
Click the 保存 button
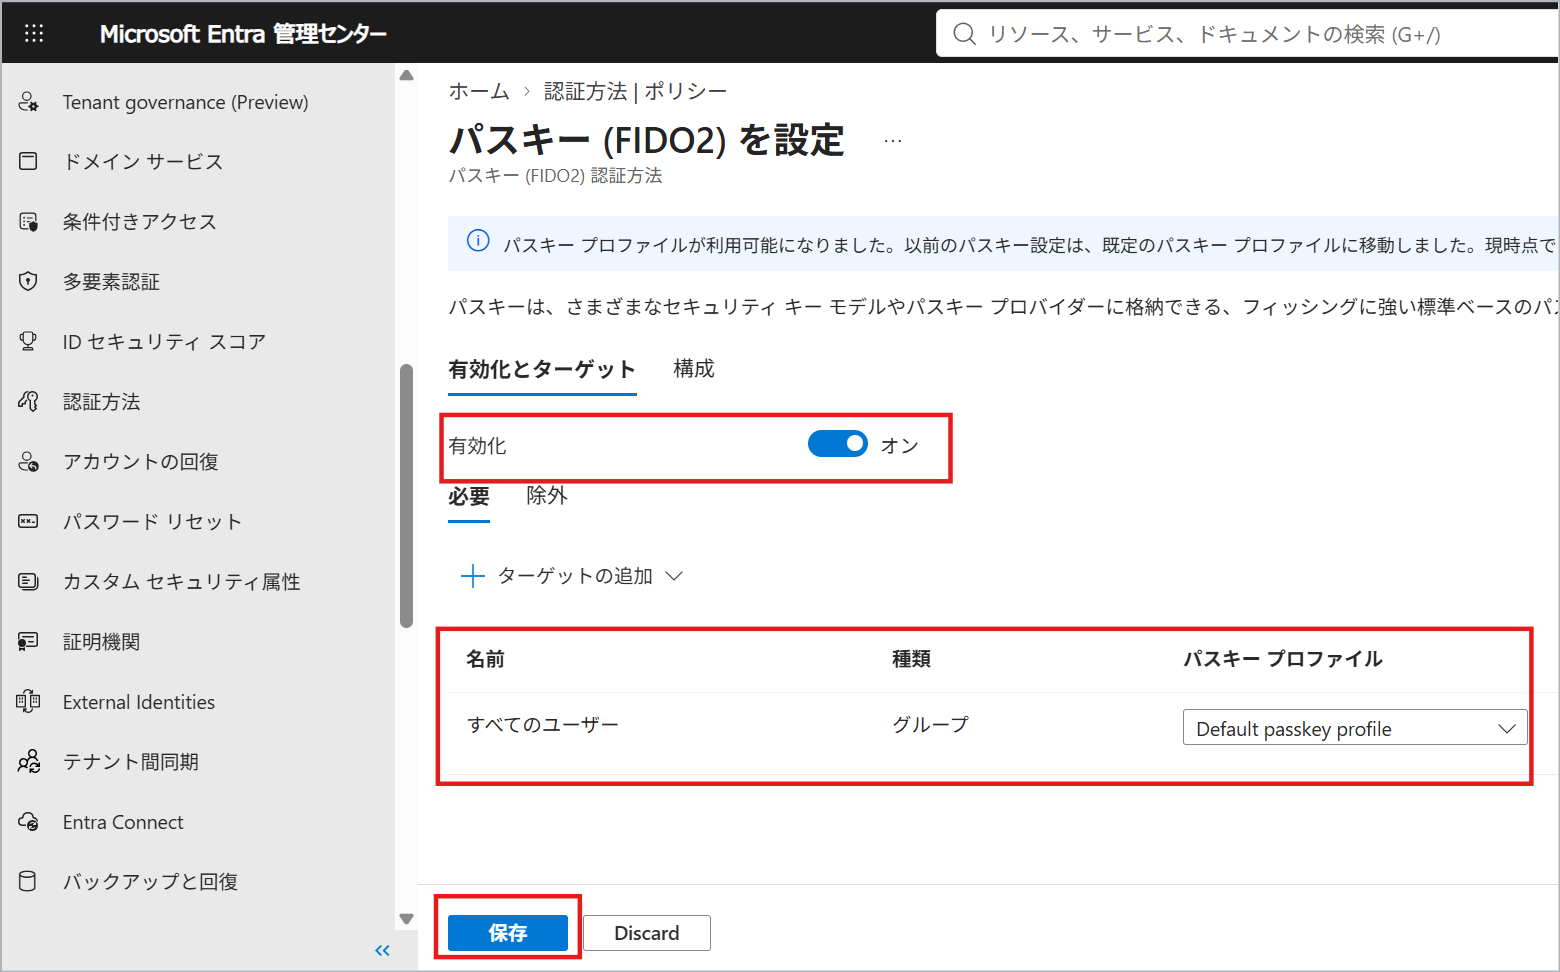click(x=508, y=933)
